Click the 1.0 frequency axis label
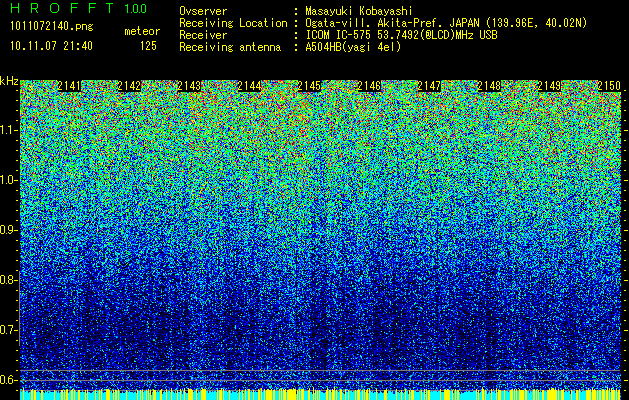This screenshot has width=629, height=400. pyautogui.click(x=8, y=180)
